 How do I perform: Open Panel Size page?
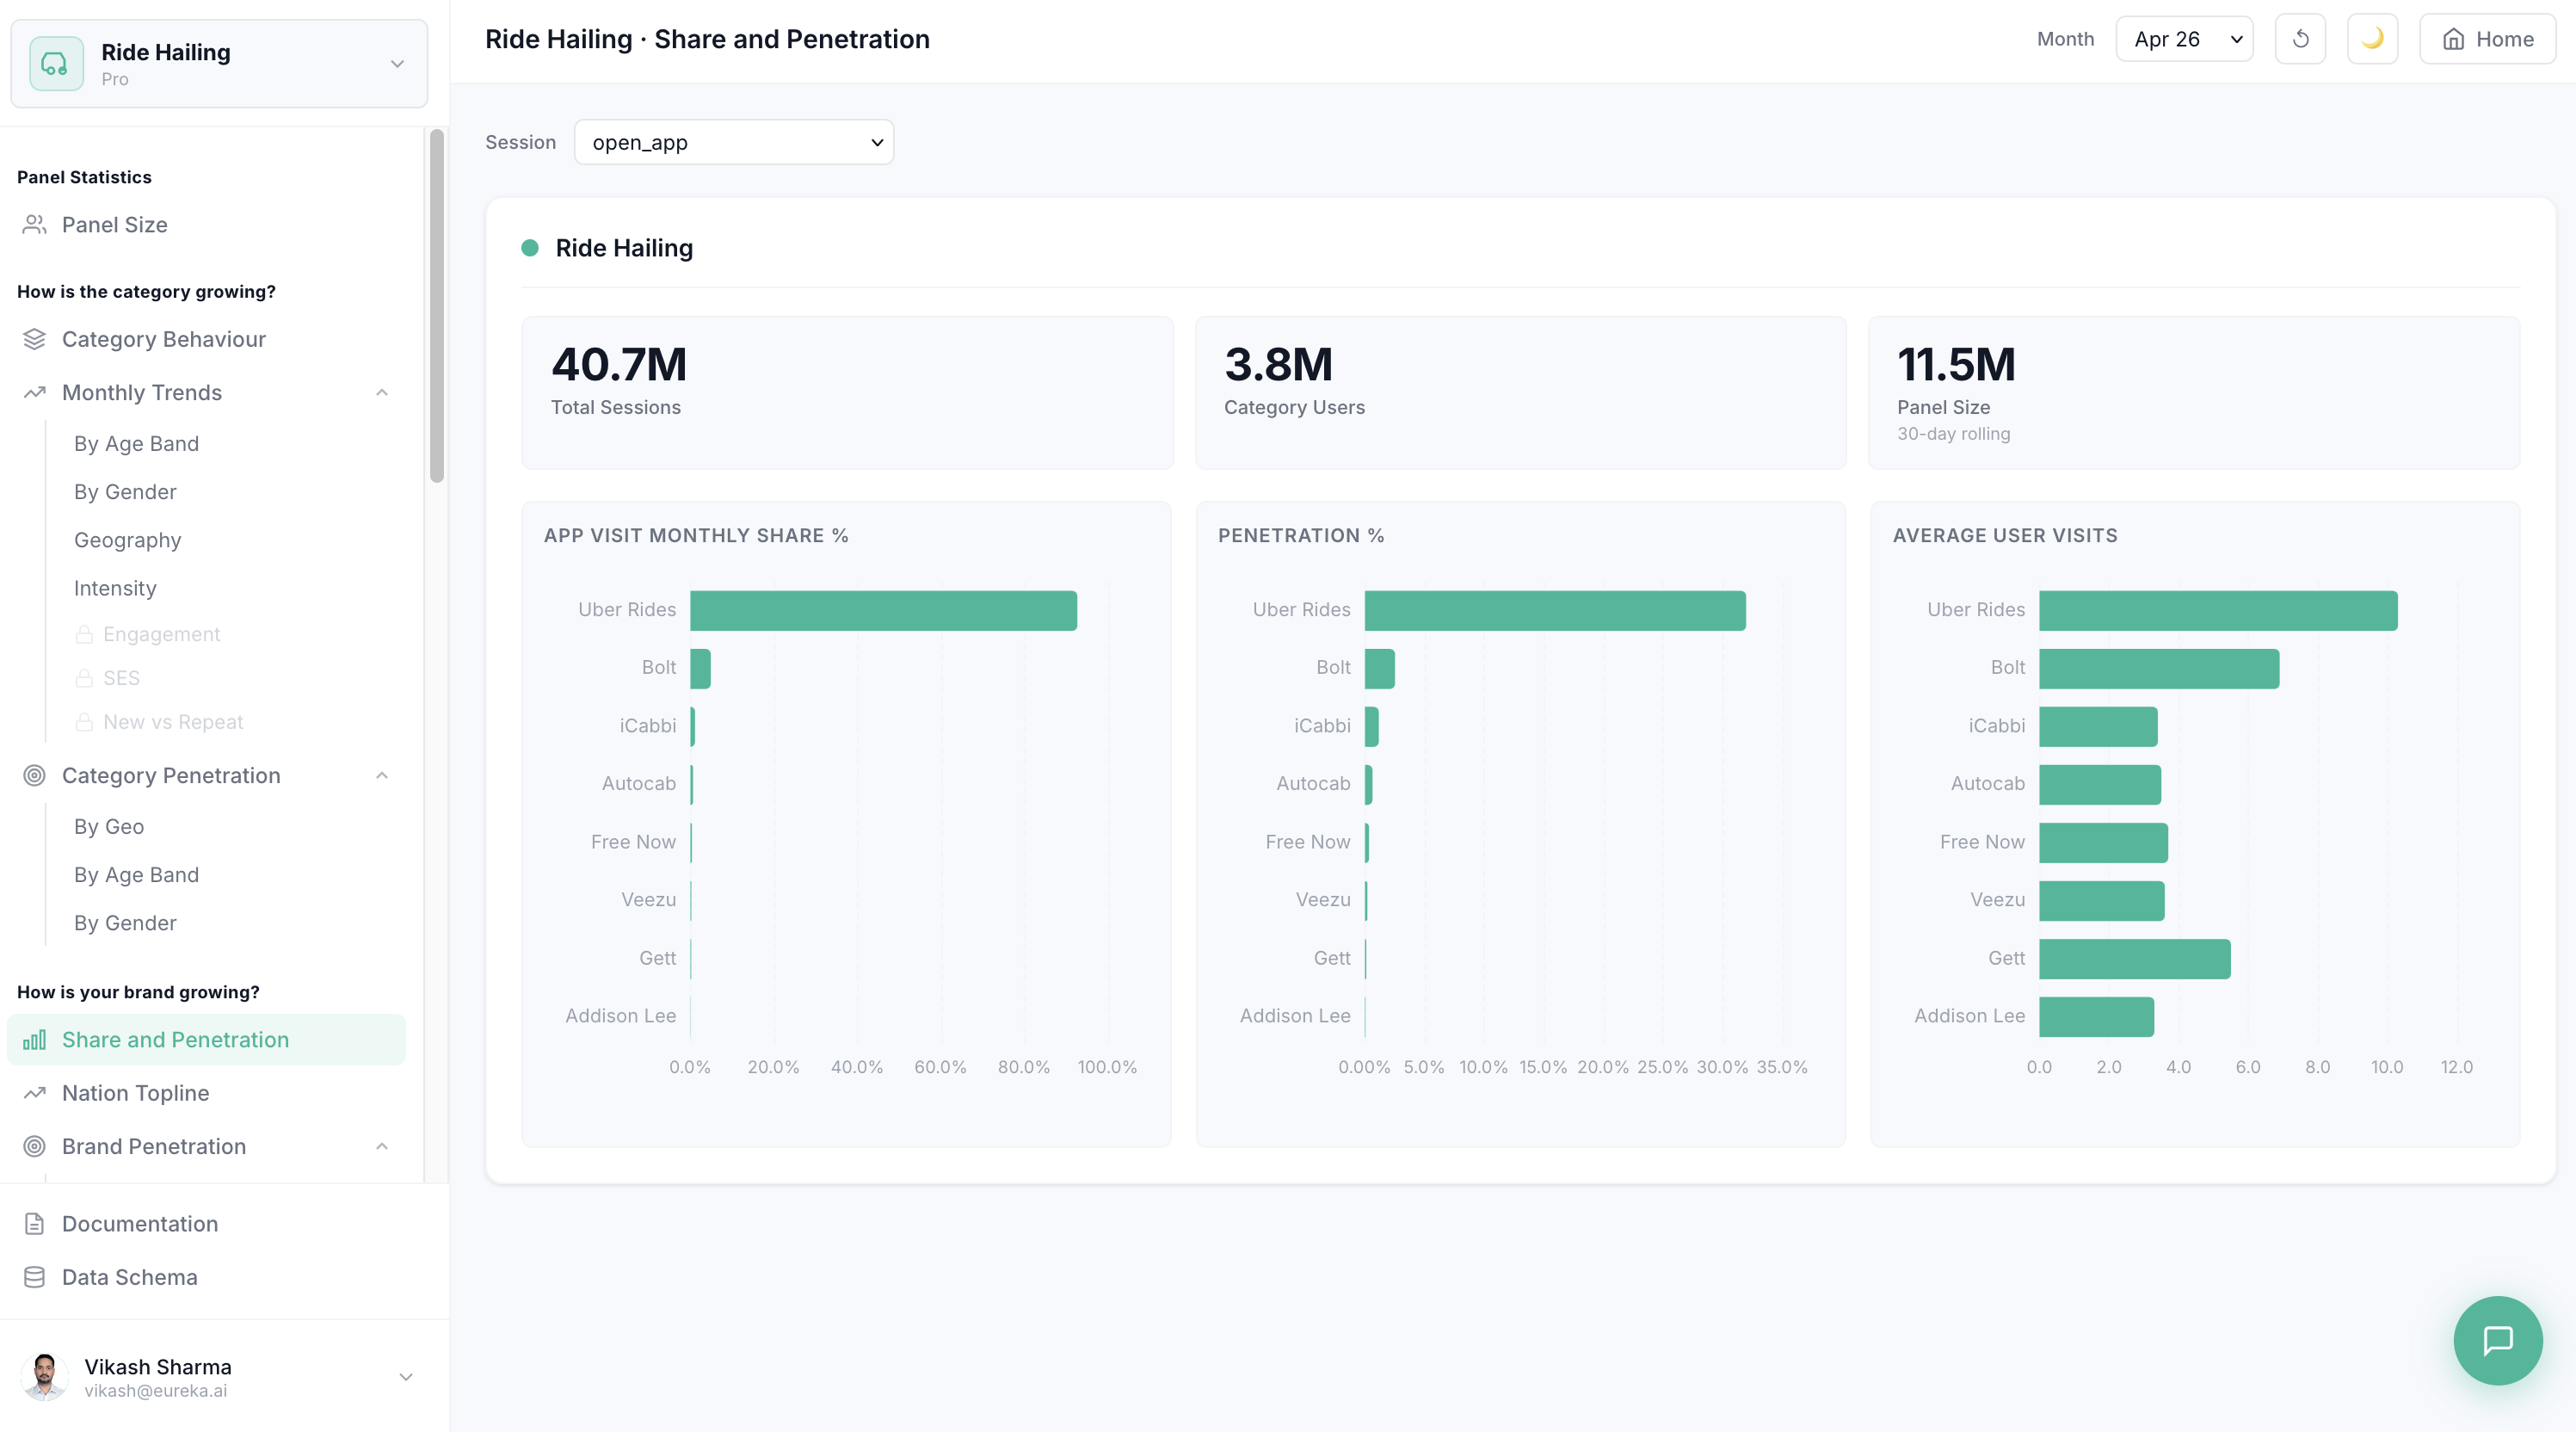[206, 225]
